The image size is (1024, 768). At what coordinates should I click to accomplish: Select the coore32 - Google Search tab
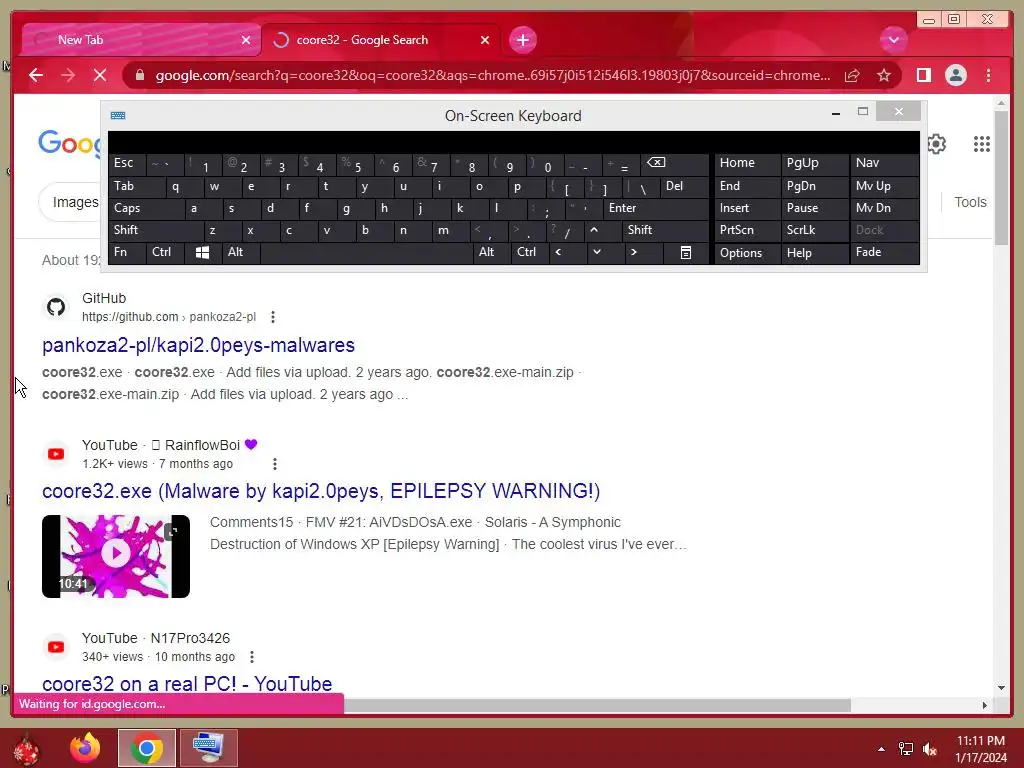point(381,40)
